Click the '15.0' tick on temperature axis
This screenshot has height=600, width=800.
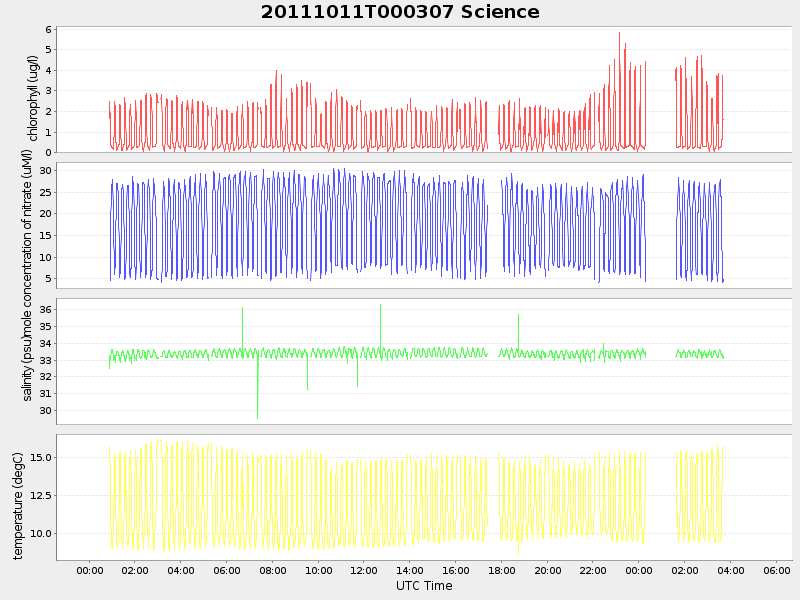click(x=40, y=457)
